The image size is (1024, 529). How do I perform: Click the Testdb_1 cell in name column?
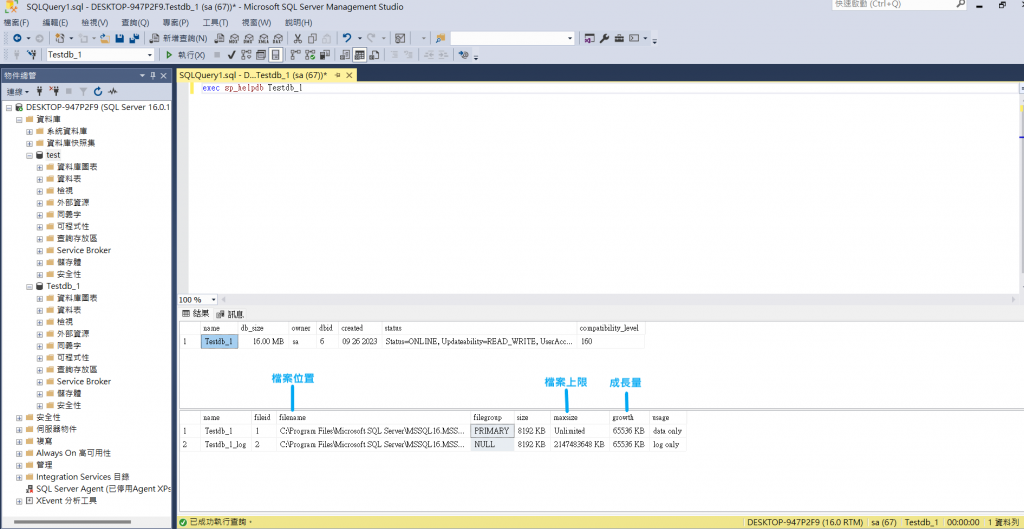tap(219, 341)
